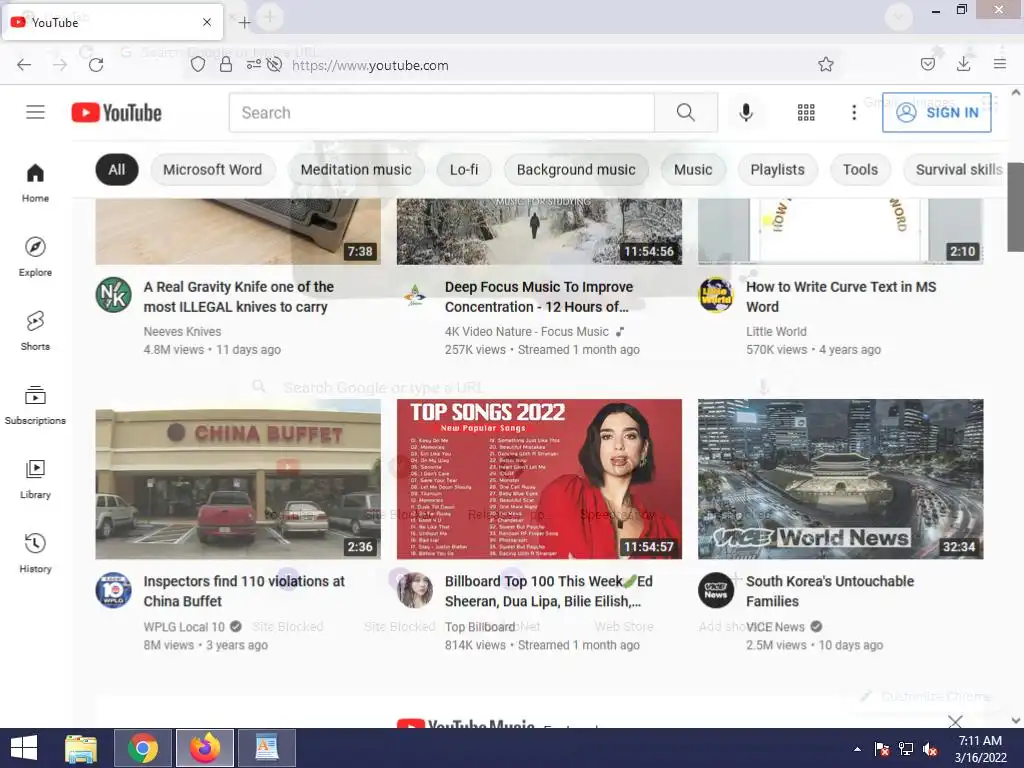Viewport: 1024px width, 768px height.
Task: Open Firefox application menu
Action: coord(1000,64)
